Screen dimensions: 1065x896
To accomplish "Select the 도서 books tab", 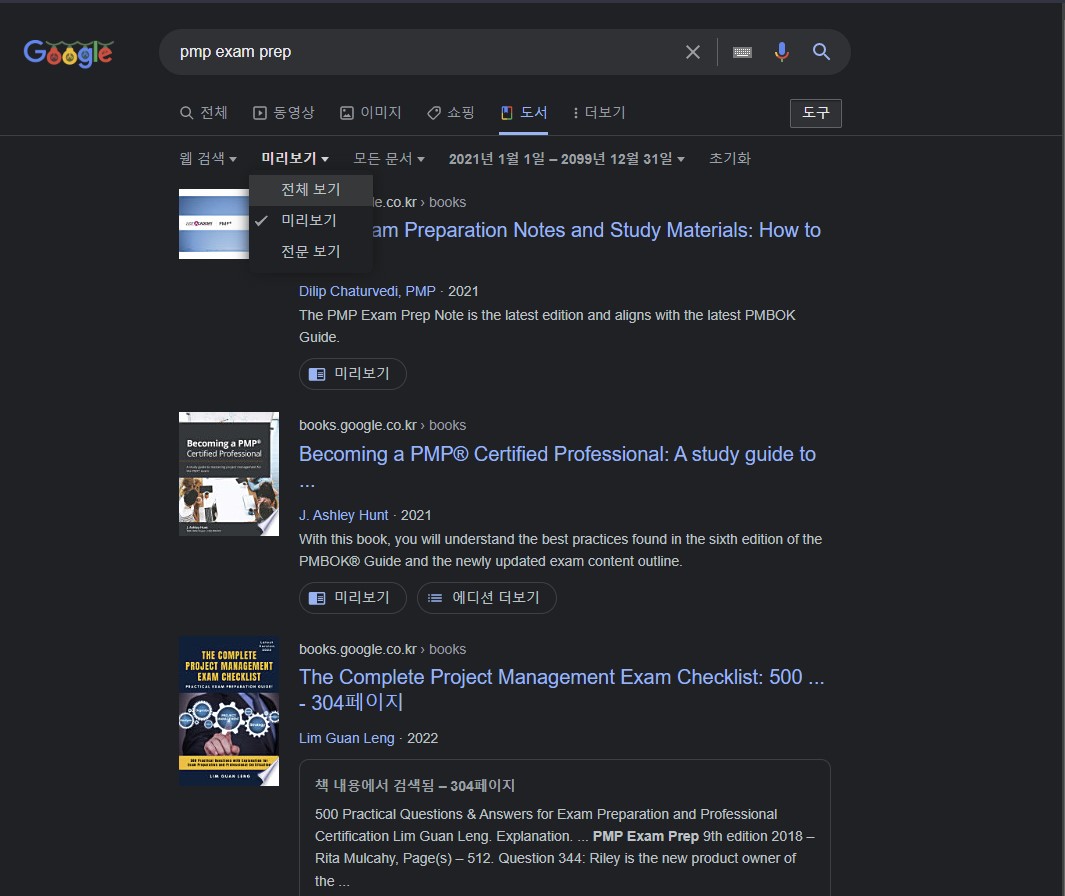I will tap(524, 113).
